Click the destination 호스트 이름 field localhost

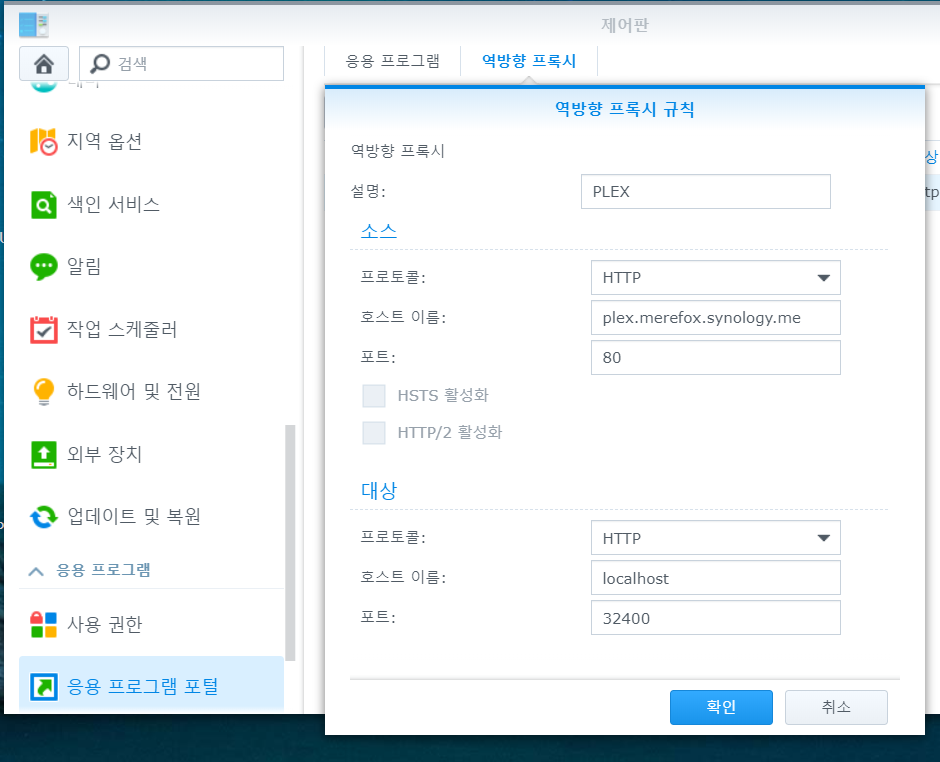[x=716, y=578]
